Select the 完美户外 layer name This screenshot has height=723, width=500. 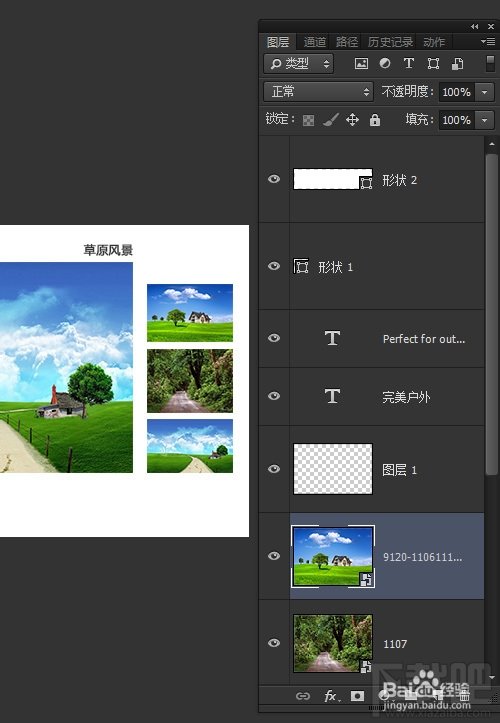click(406, 397)
